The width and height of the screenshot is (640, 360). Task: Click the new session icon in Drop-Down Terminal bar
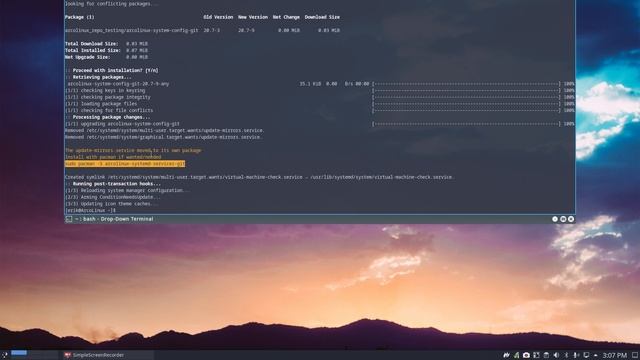coord(69,219)
